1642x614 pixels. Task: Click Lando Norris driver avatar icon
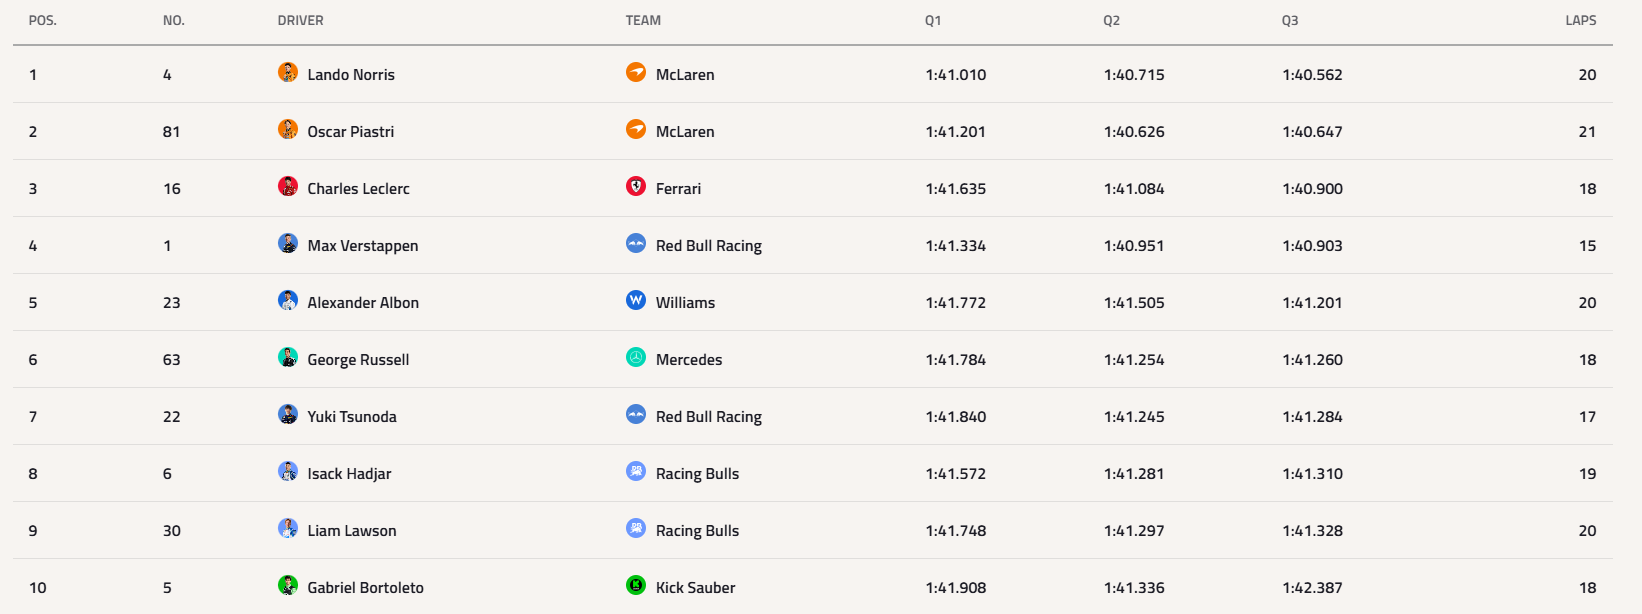click(288, 72)
